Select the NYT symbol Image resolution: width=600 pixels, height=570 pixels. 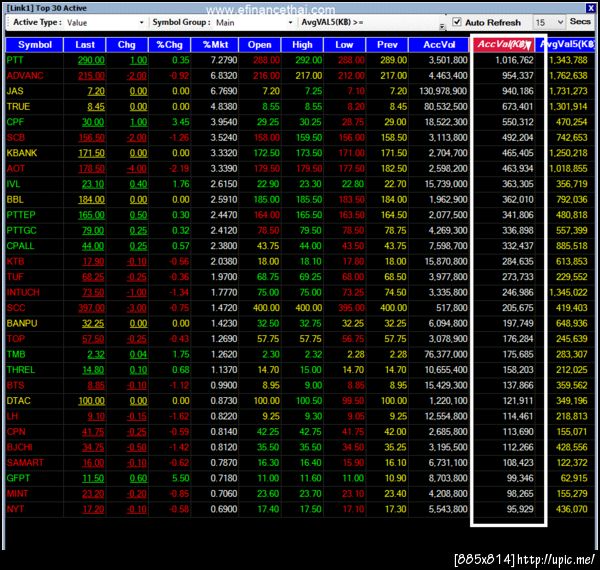15,510
